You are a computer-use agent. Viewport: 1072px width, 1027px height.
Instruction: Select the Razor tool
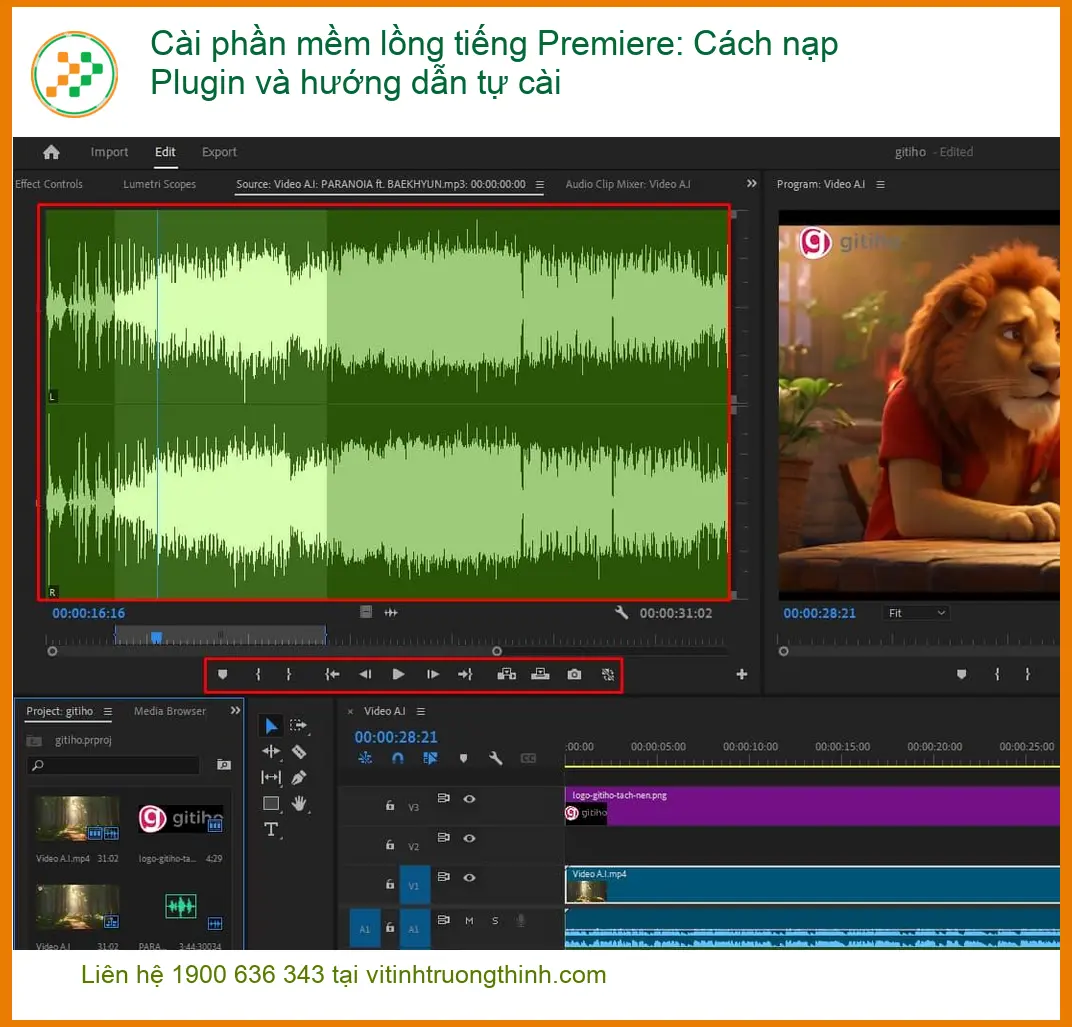point(299,752)
